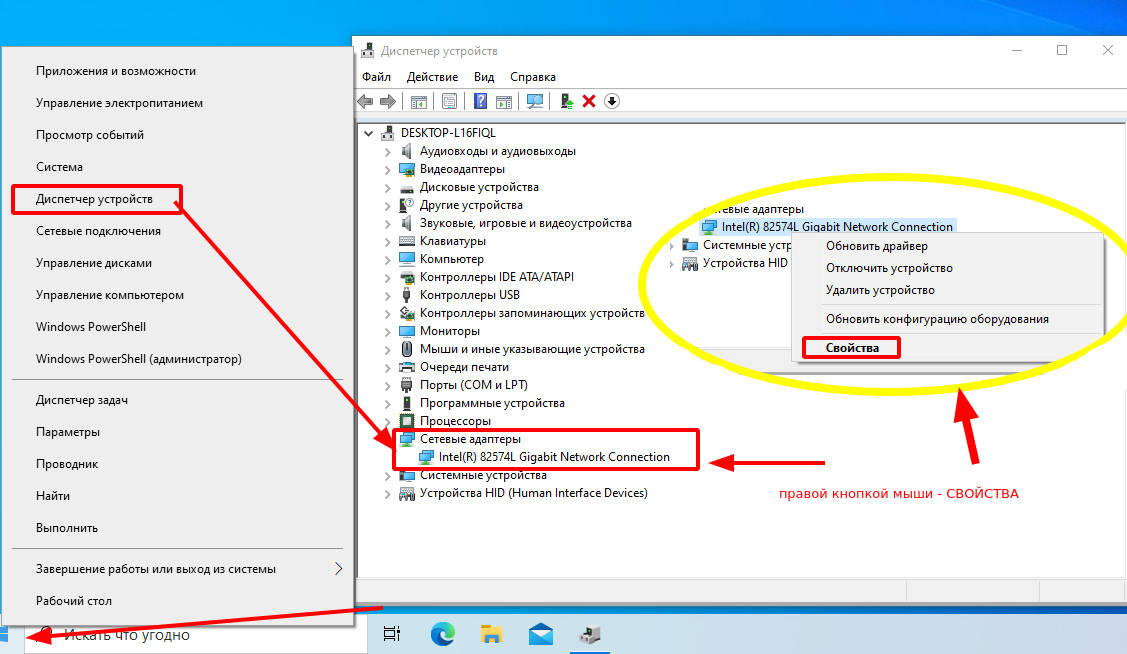
Task: Click the update driver icon with green arrow
Action: (567, 101)
